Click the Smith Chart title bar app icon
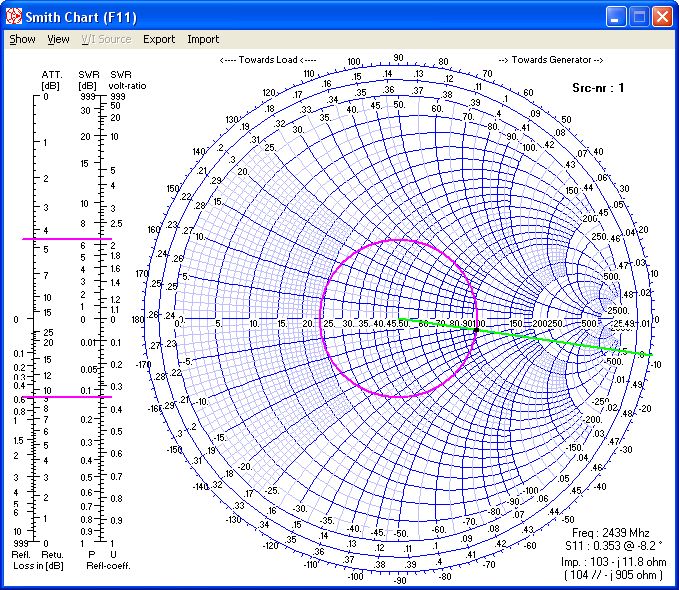The width and height of the screenshot is (679, 590). click(x=13, y=17)
